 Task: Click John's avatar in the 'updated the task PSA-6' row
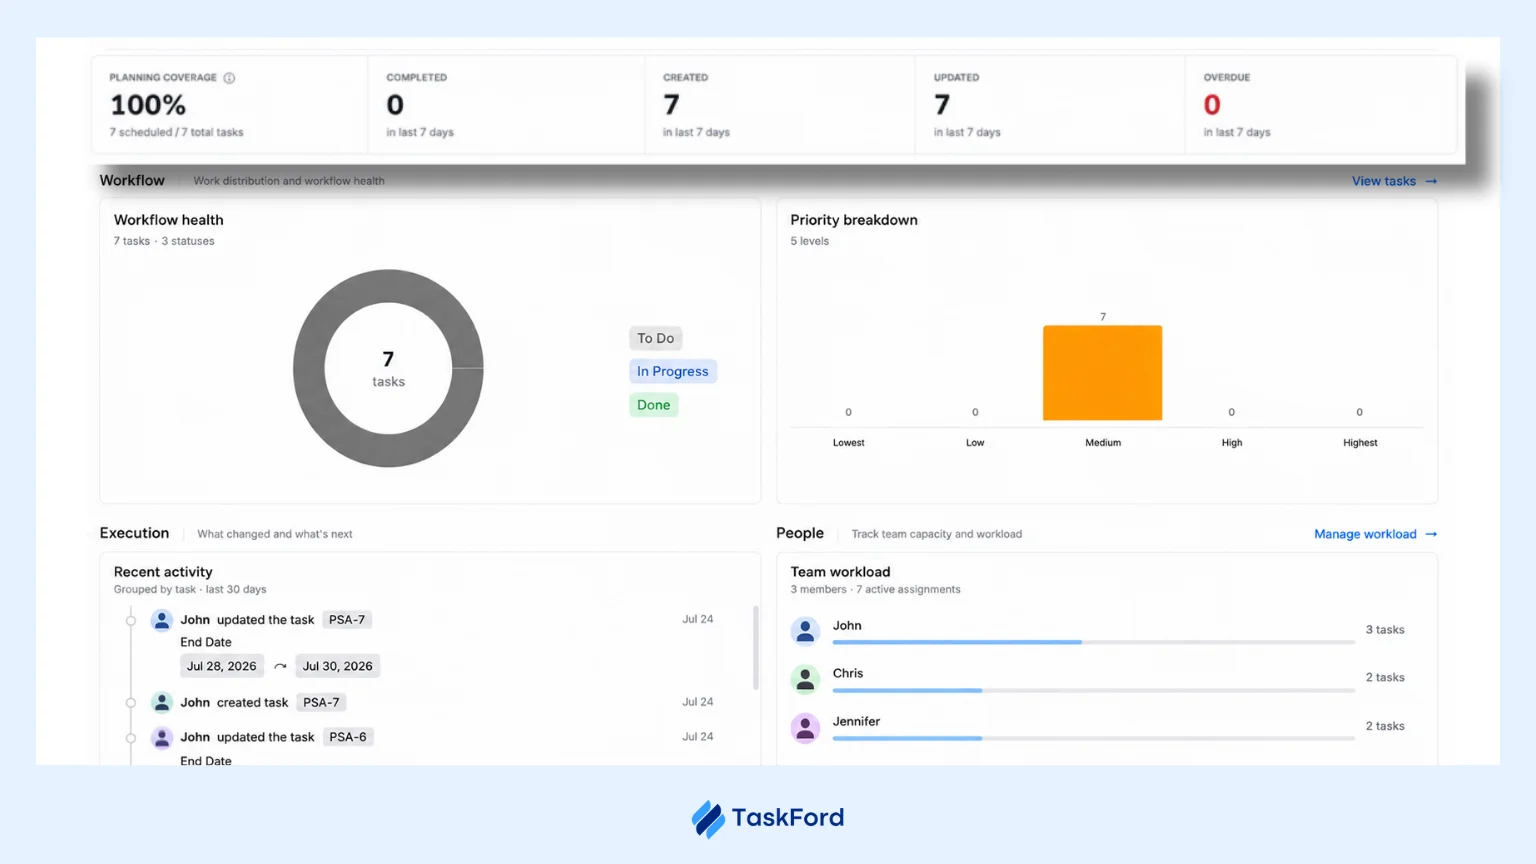coord(162,738)
